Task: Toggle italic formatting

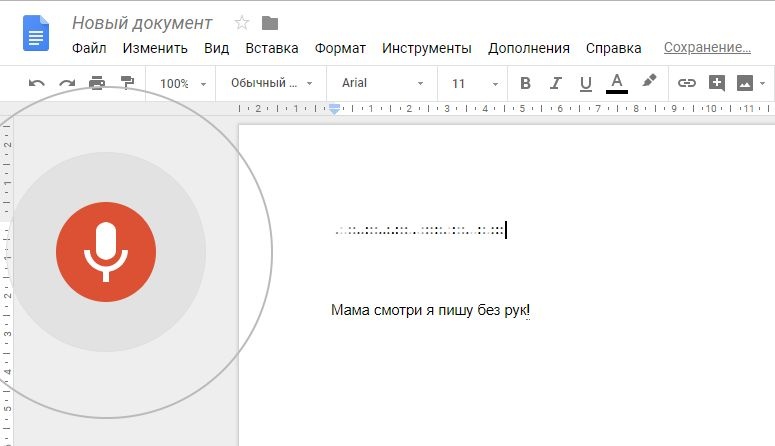Action: (556, 83)
